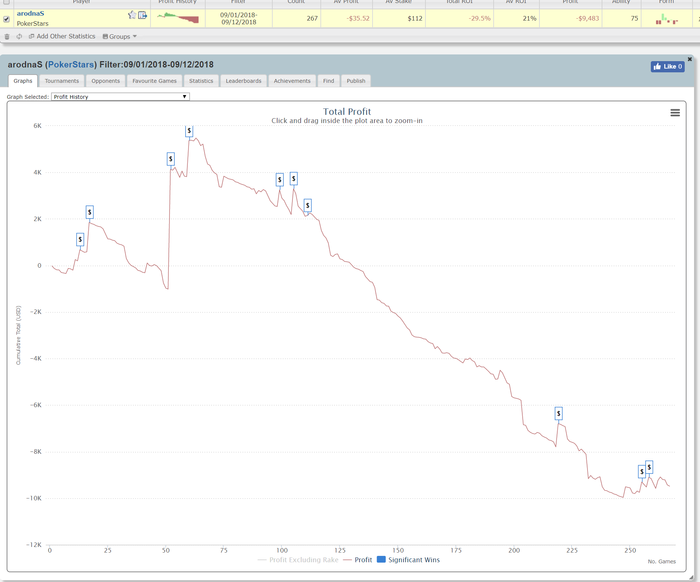Click the first $ win marker before the 2K peak
The image size is (700, 582).
coord(80,240)
